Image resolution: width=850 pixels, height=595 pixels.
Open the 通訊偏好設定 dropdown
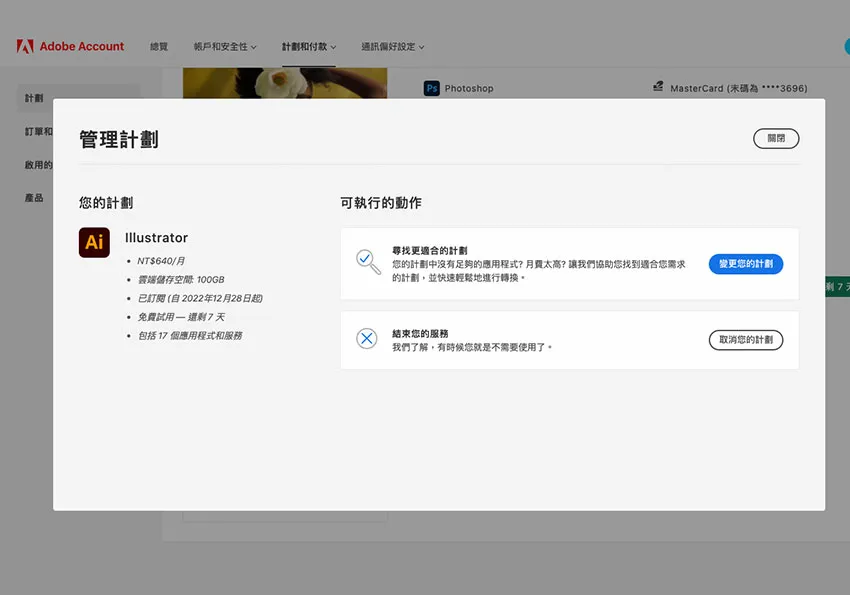click(392, 47)
